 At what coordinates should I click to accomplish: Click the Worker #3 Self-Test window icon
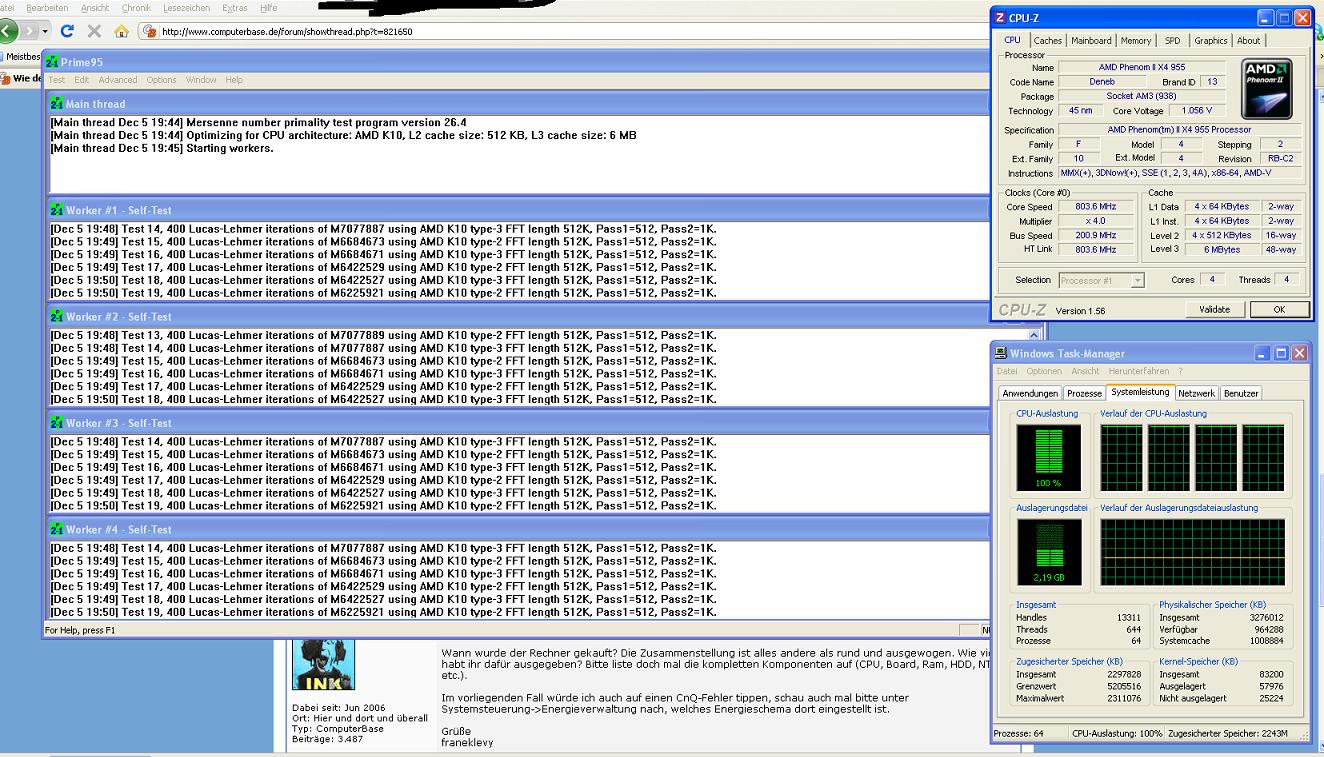(x=57, y=423)
